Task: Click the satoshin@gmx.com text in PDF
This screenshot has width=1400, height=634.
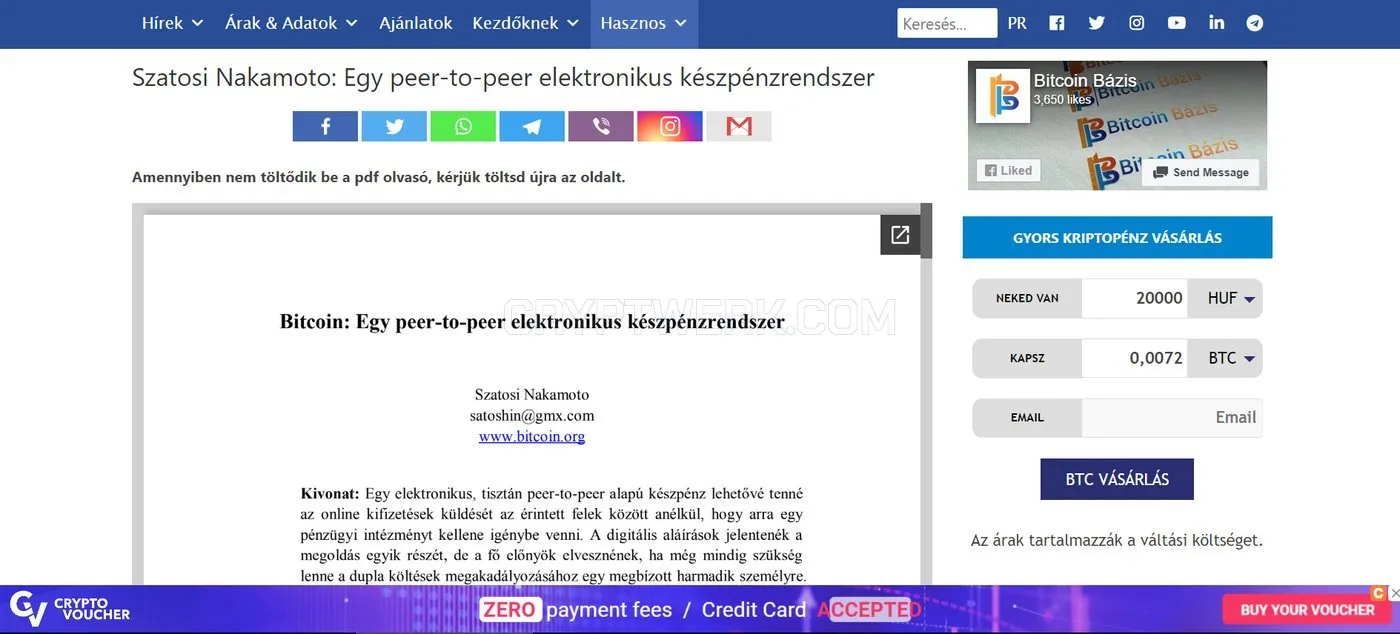Action: pos(532,416)
